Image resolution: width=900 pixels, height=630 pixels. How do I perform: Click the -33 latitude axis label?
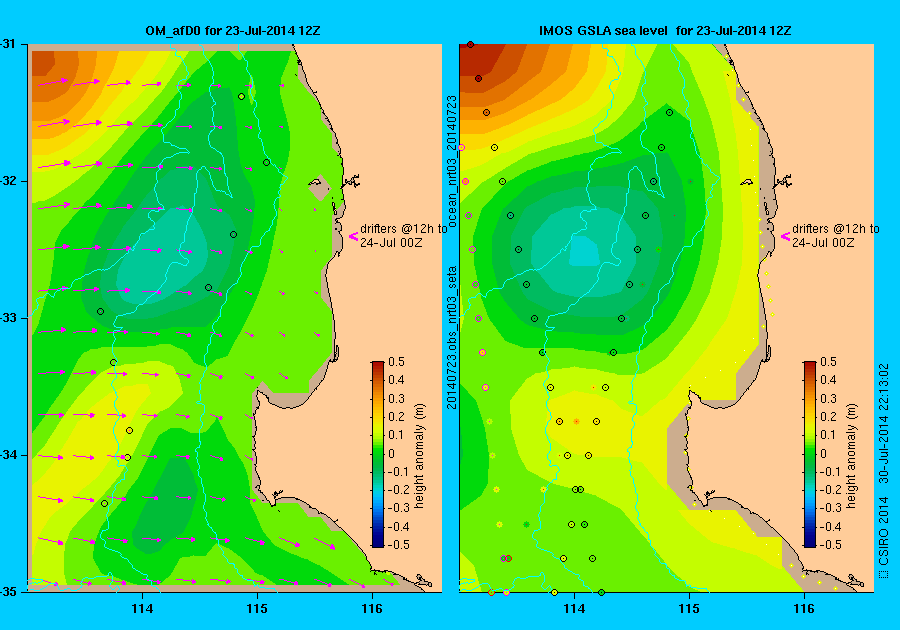click(x=7, y=318)
